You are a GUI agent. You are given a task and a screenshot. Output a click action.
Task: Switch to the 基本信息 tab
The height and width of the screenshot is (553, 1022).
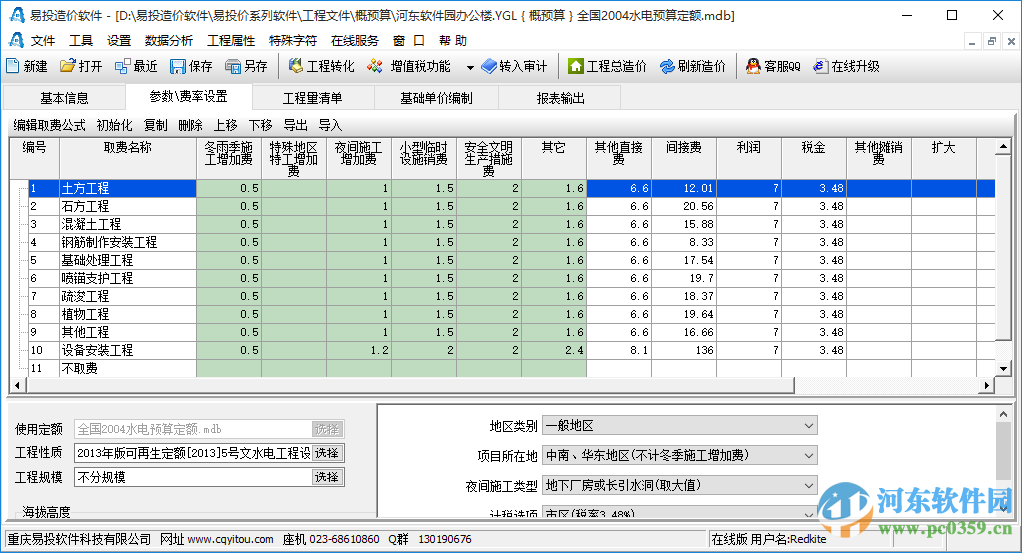64,98
